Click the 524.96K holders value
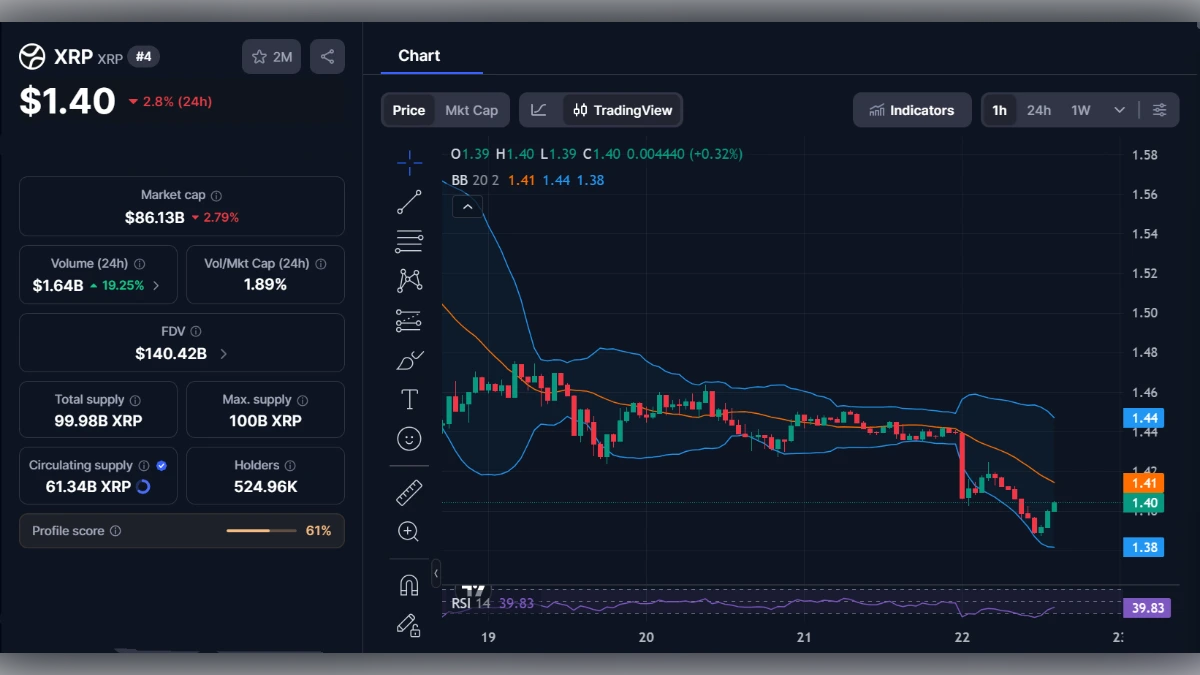 click(265, 487)
